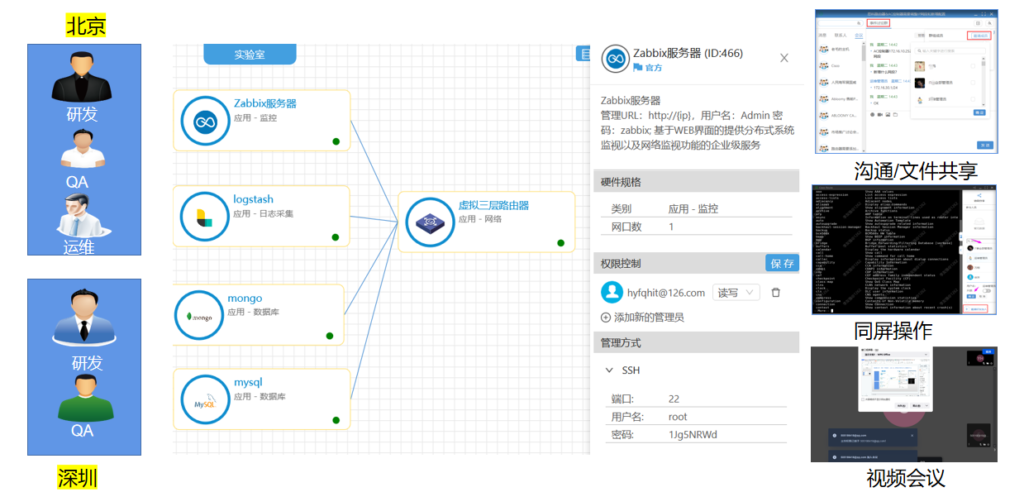1024x492 pixels.
Task: Click the green status dot on mongo
Action: click(330, 336)
